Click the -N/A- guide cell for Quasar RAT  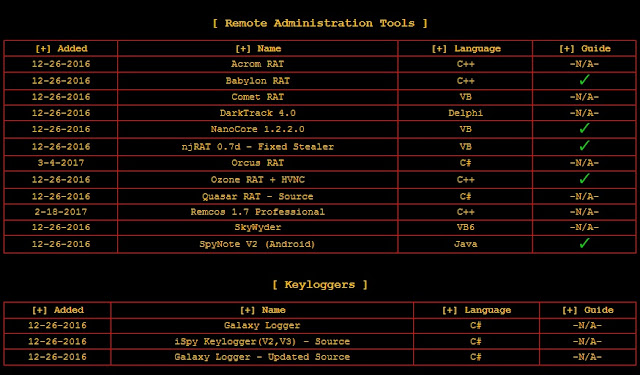pyautogui.click(x=584, y=196)
